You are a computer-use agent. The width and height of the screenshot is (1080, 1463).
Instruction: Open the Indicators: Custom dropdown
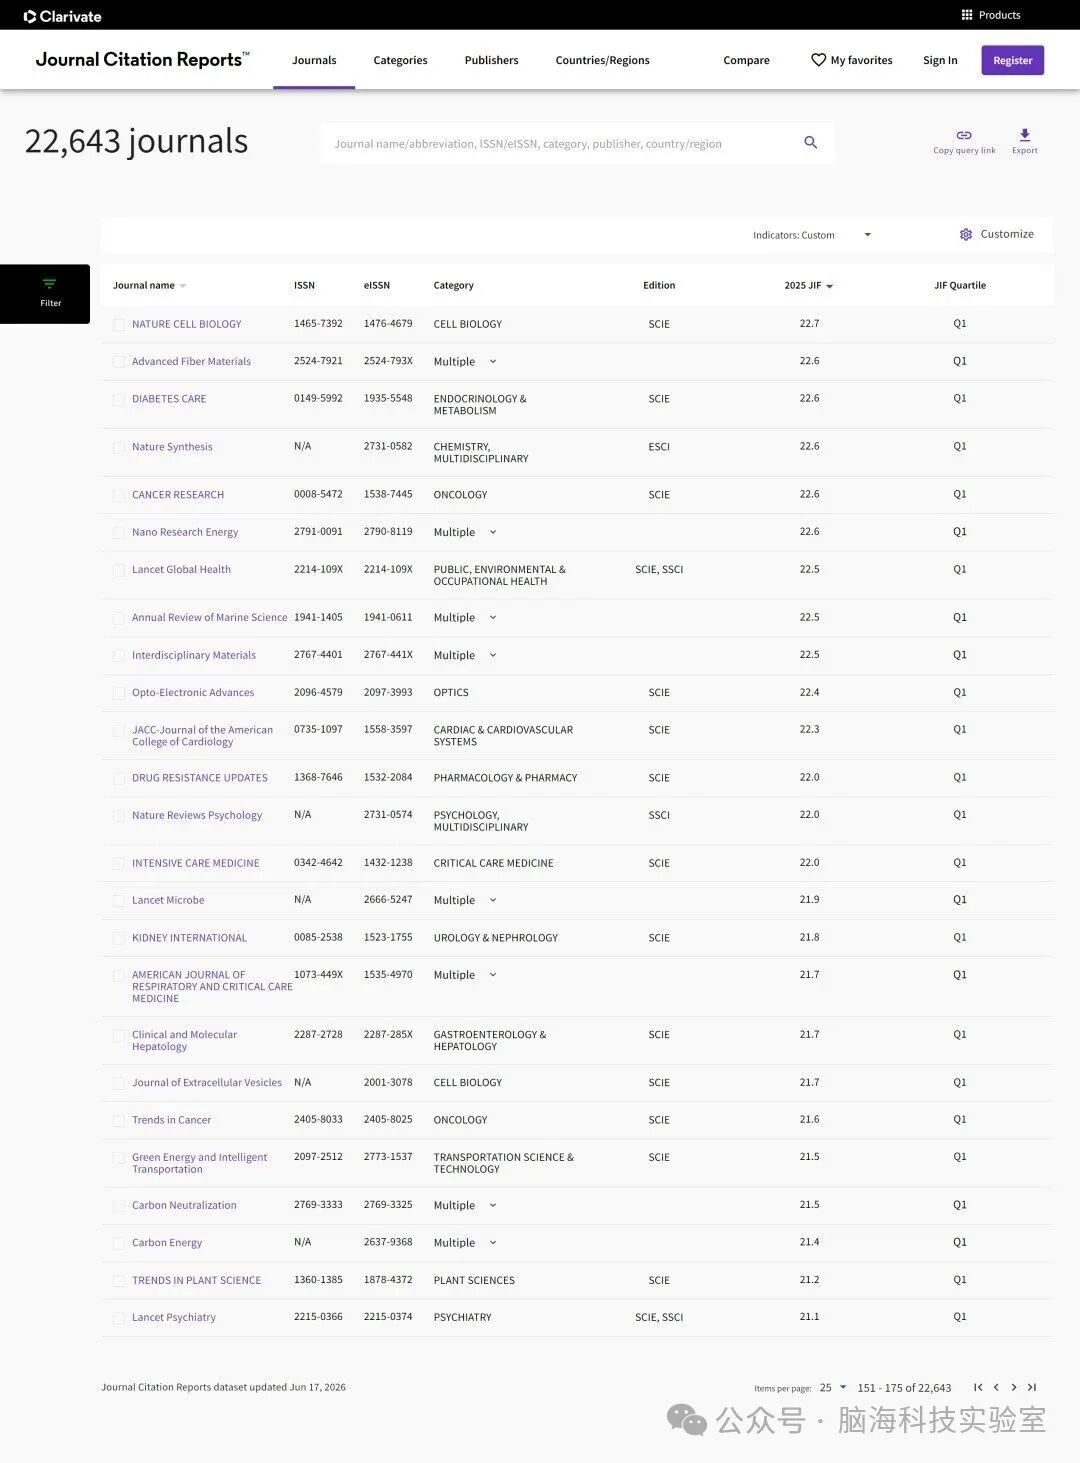tap(812, 235)
